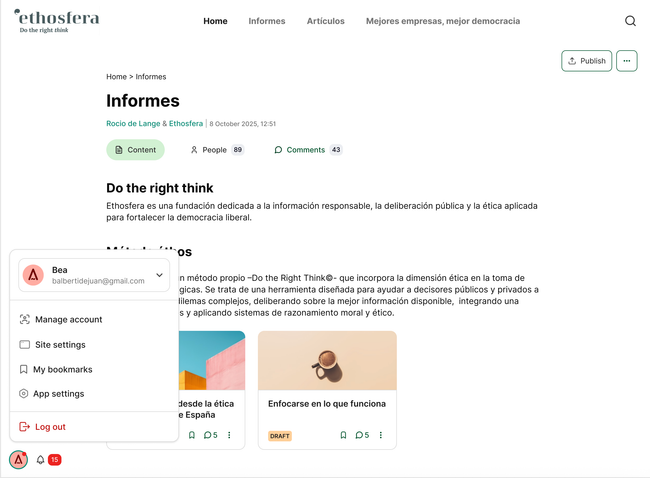Go to App settings in the user menu
Image resolution: width=650 pixels, height=478 pixels.
59,394
